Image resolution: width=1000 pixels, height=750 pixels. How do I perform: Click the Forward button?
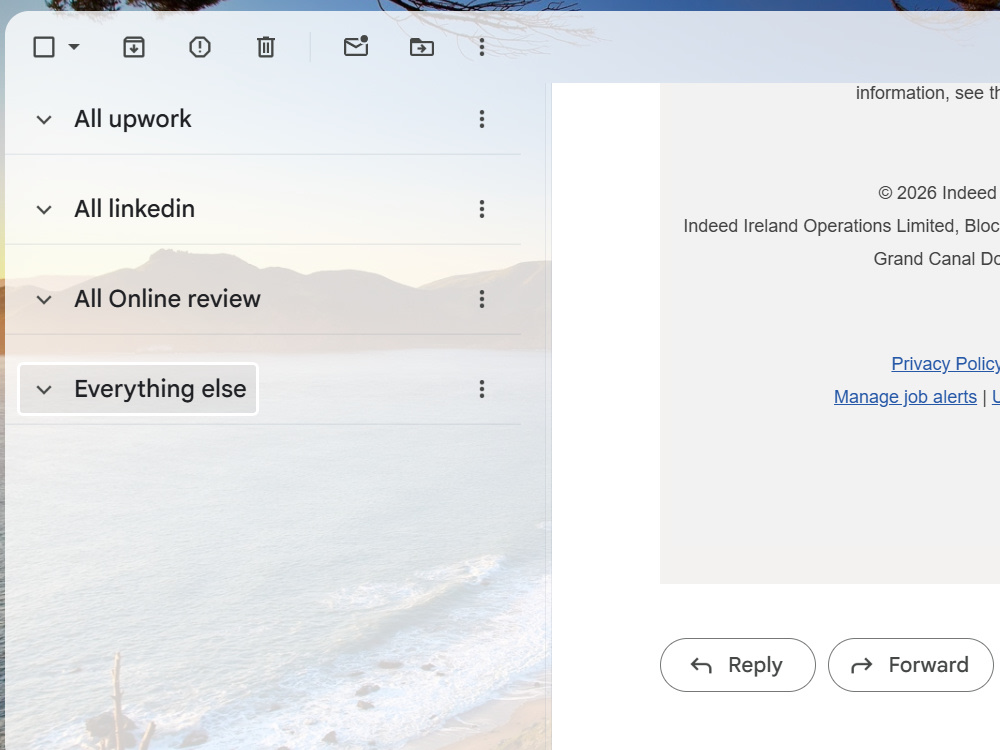(x=911, y=665)
